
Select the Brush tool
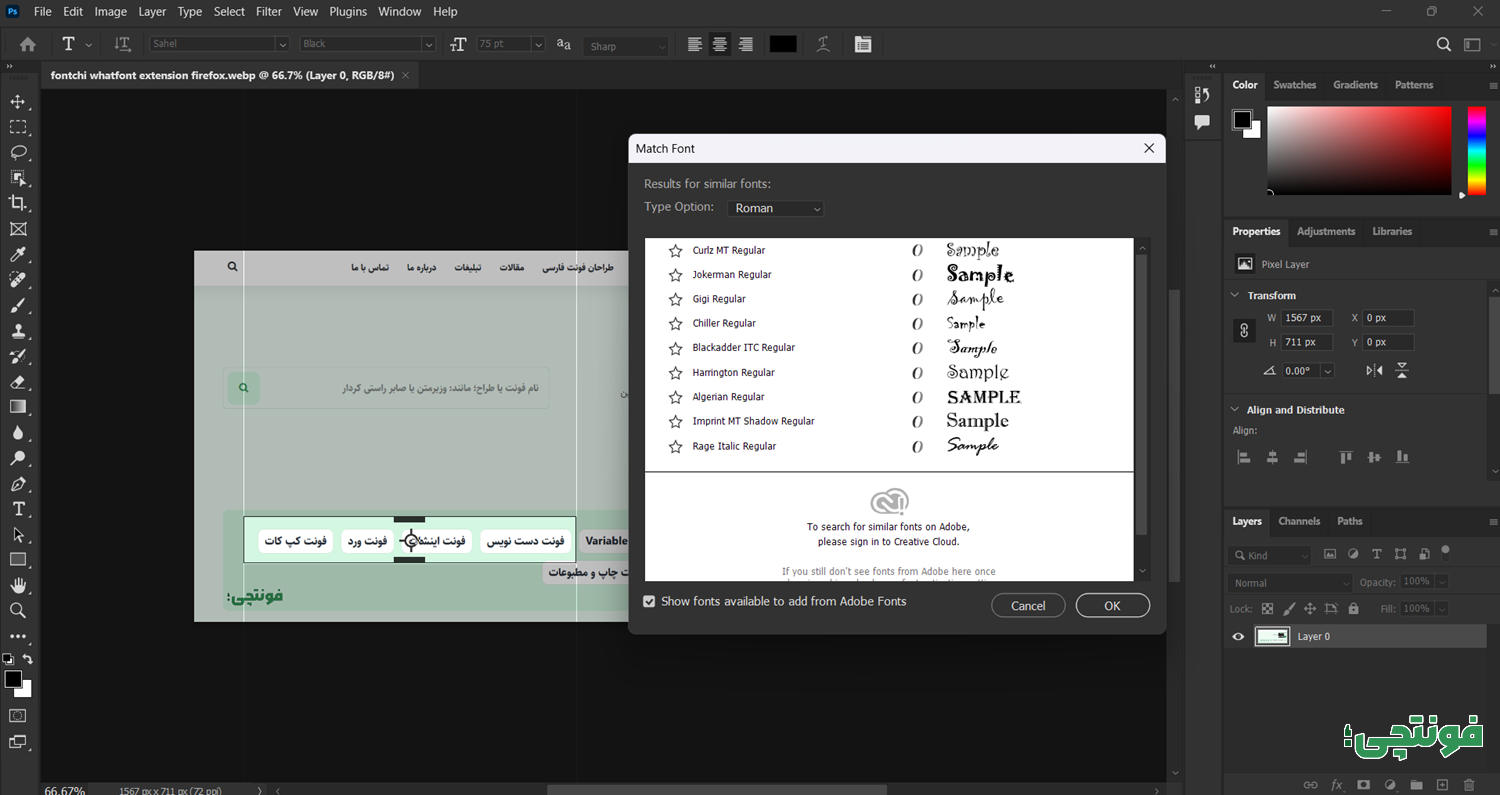coord(18,305)
